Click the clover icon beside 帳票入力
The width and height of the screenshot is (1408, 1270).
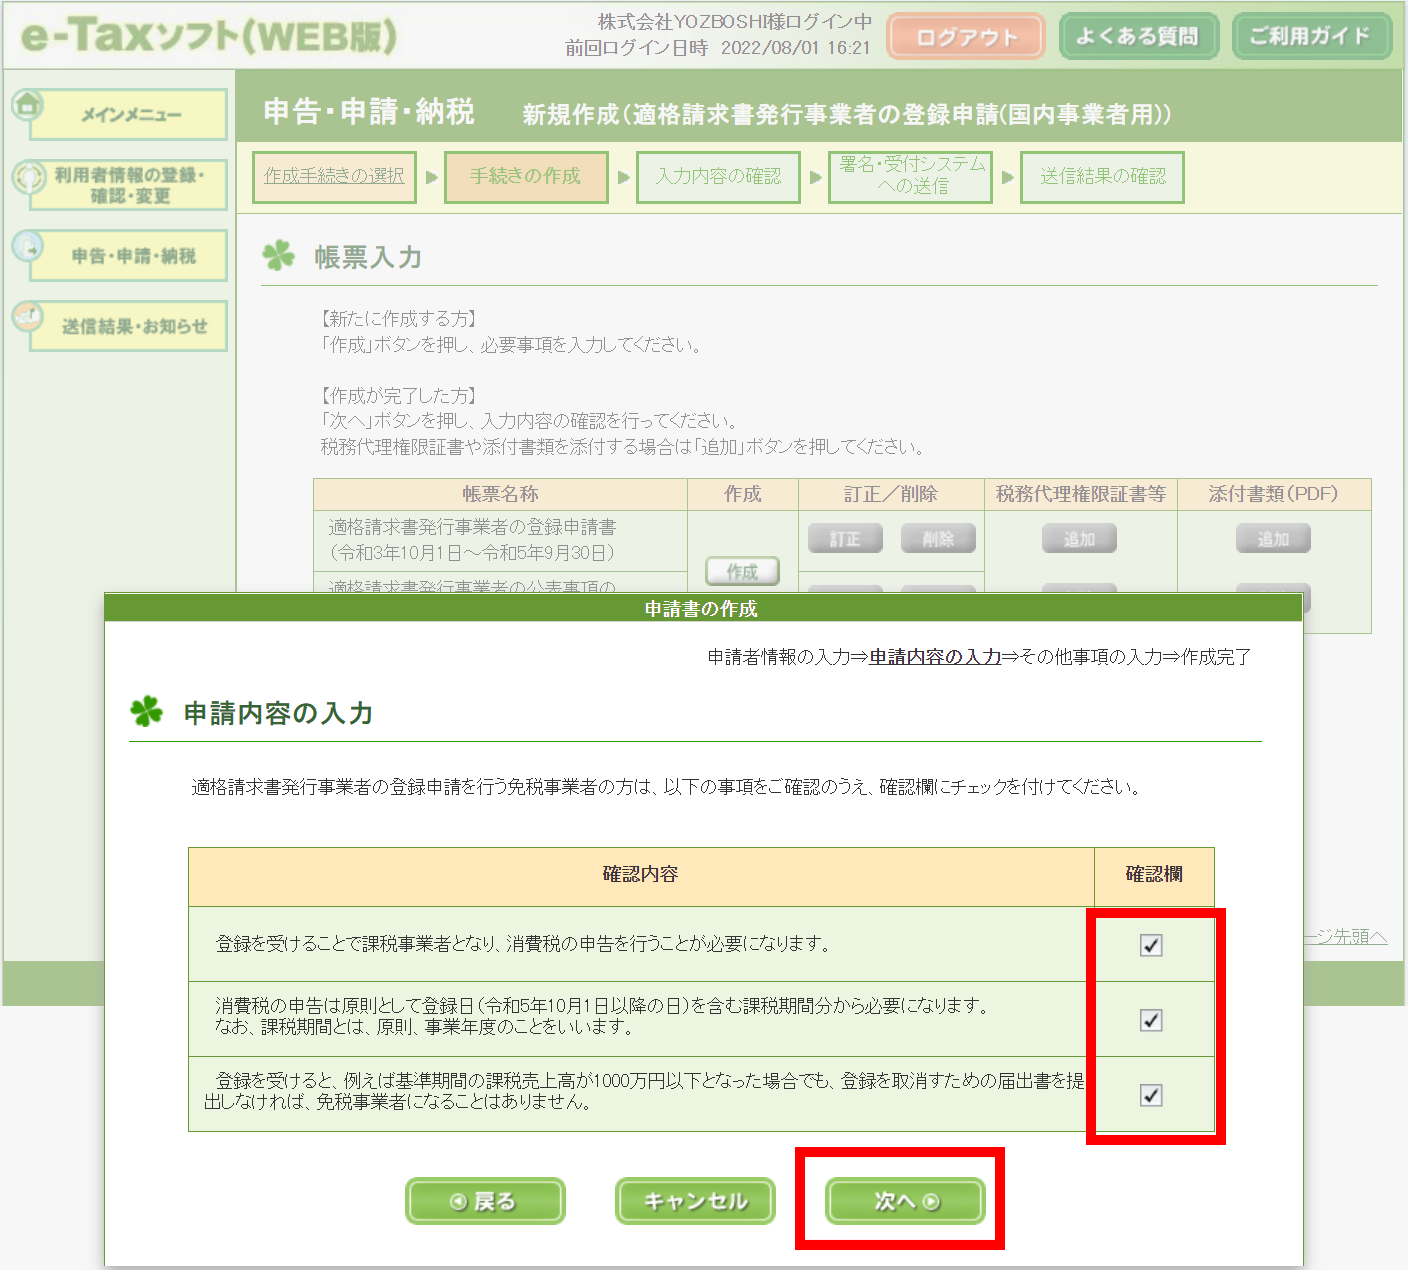pos(278,256)
